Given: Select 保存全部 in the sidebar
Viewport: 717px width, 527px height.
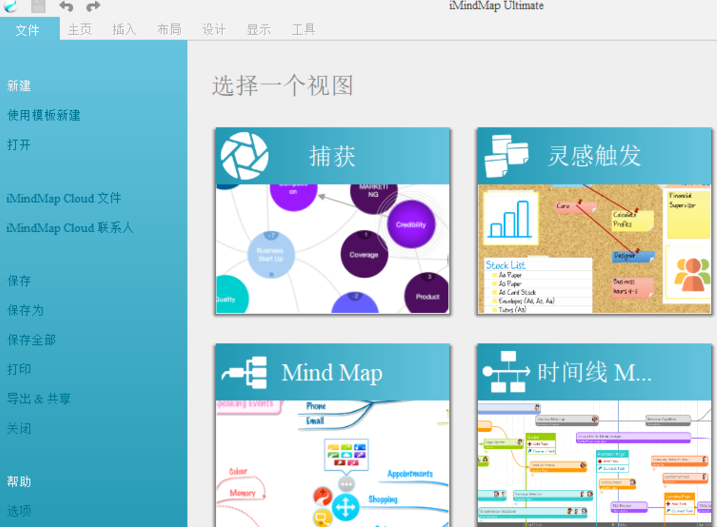Looking at the screenshot, I should tap(31, 340).
